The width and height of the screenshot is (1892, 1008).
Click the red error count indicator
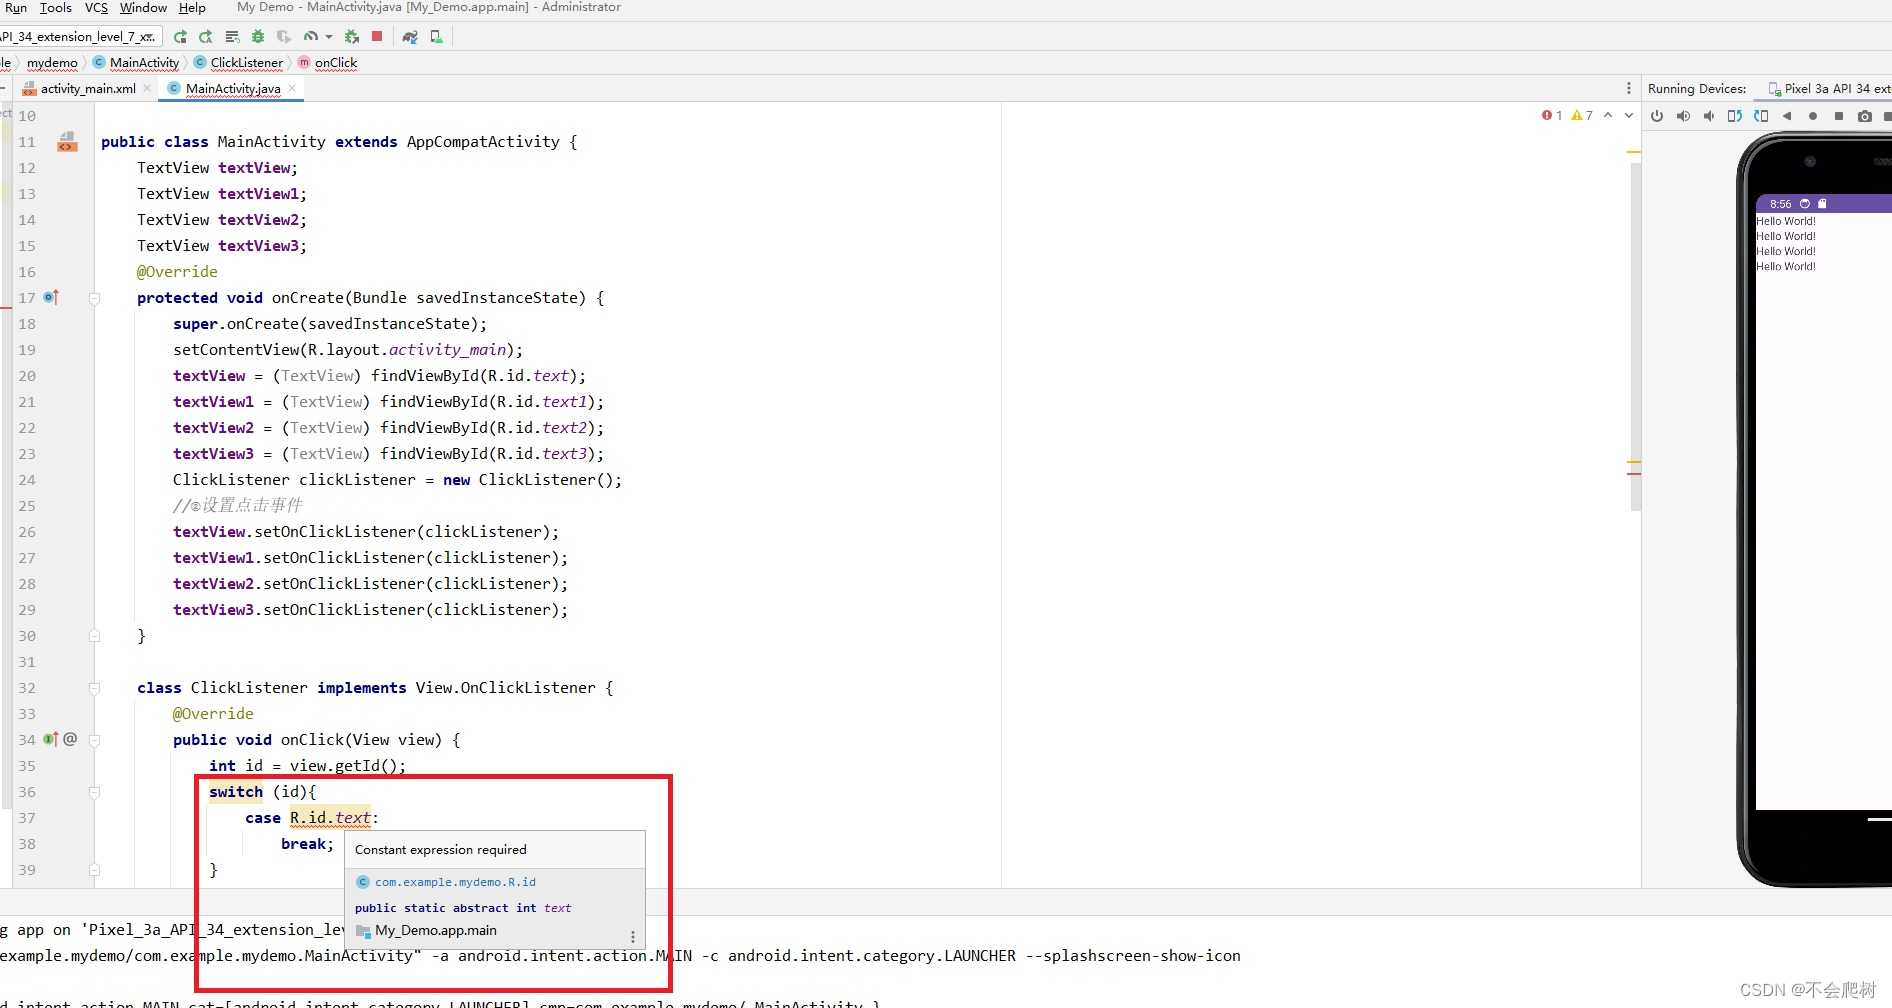[x=1552, y=116]
